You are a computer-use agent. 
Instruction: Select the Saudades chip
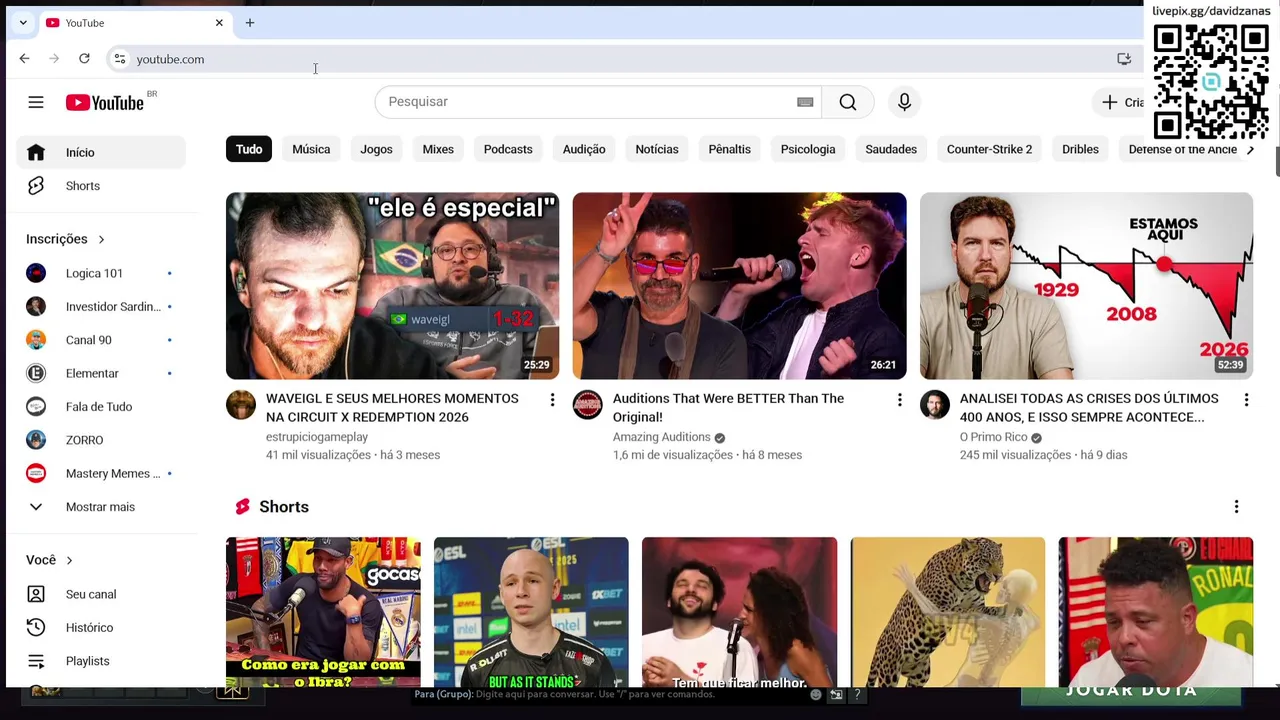tap(891, 149)
